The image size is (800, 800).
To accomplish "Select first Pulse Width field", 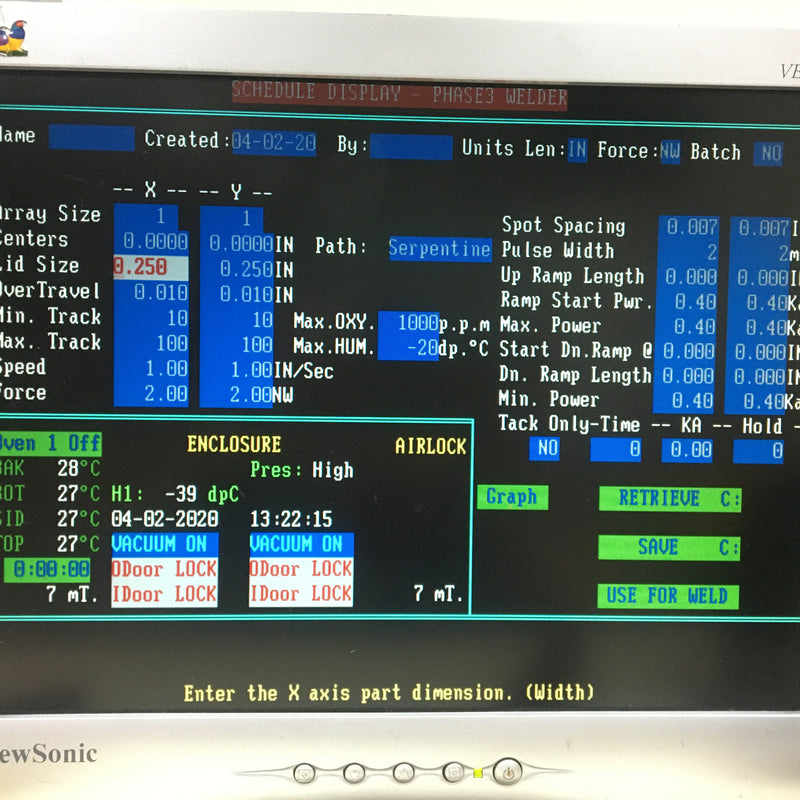I will click(688, 253).
